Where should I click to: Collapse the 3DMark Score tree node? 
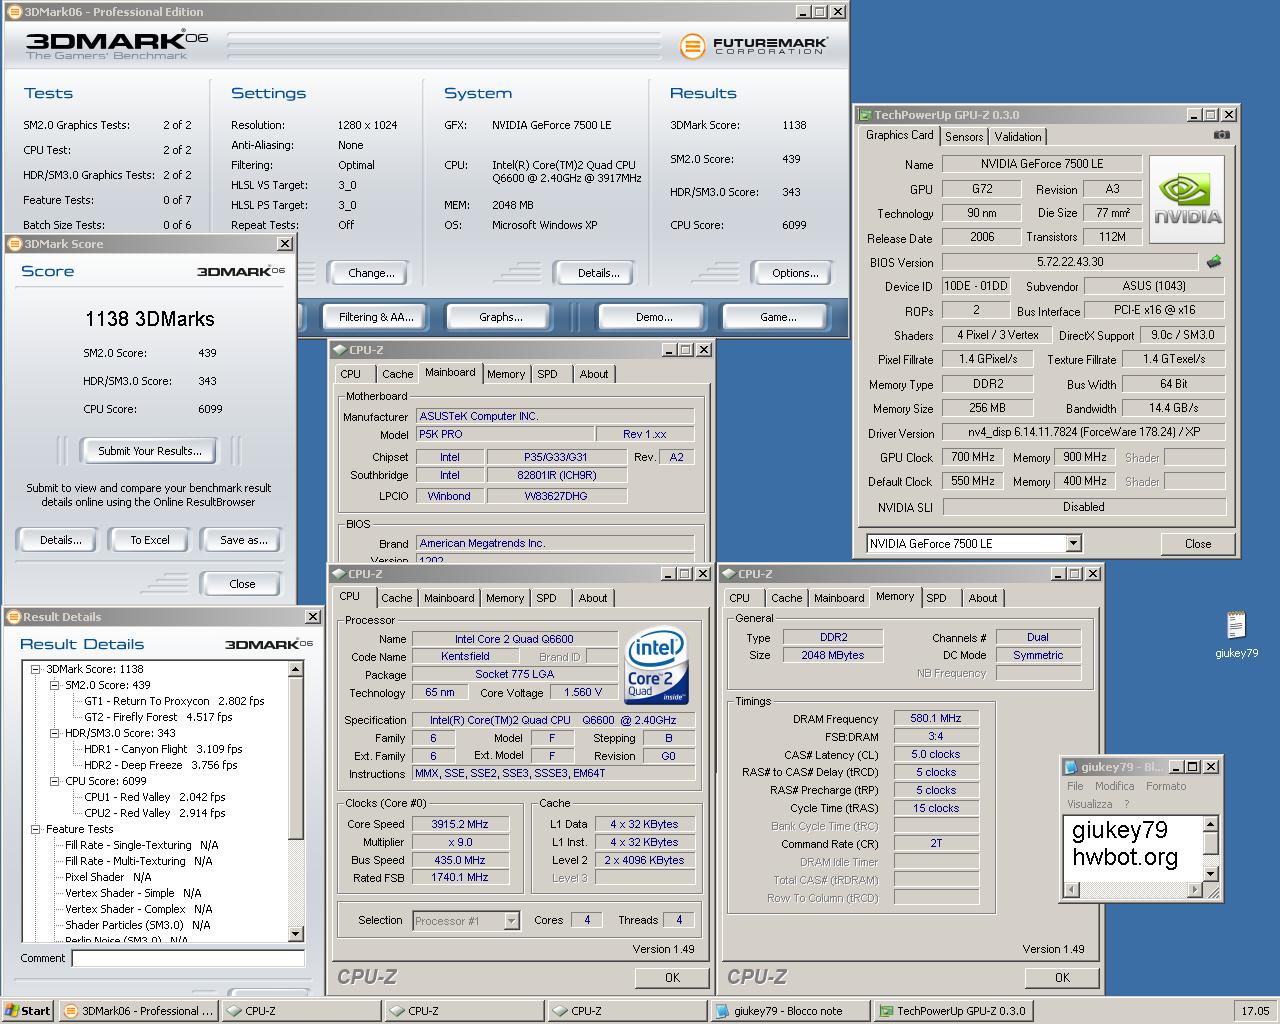(36, 669)
